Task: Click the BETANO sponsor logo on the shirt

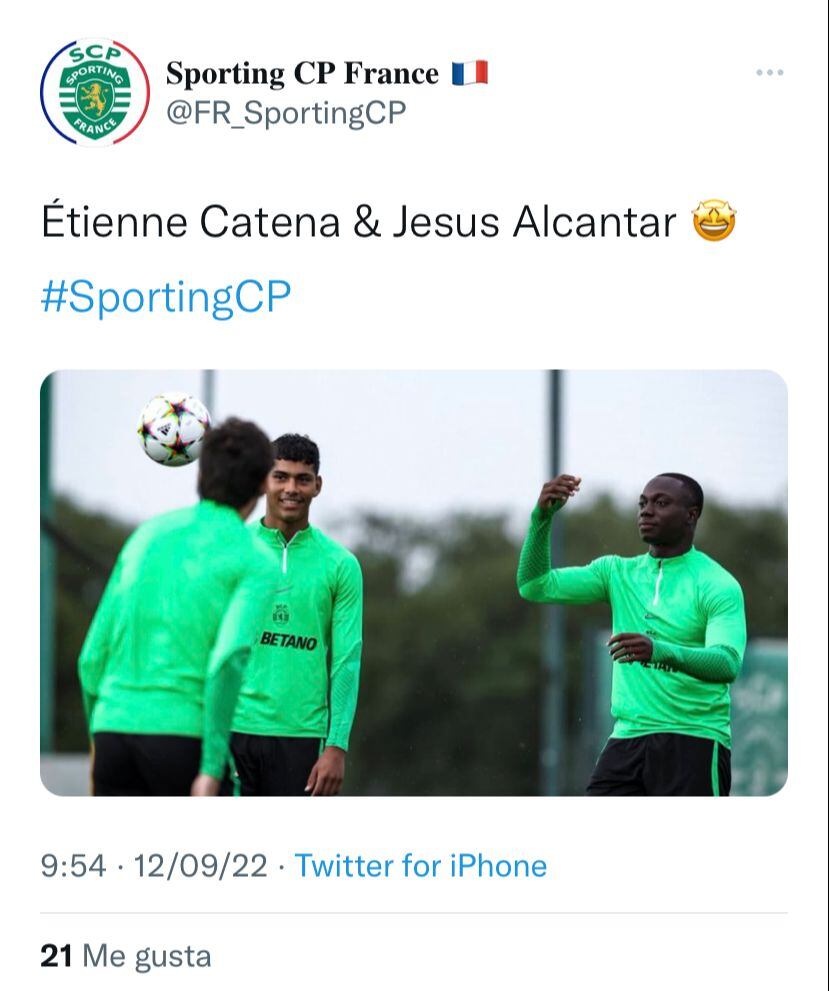Action: click(x=287, y=640)
